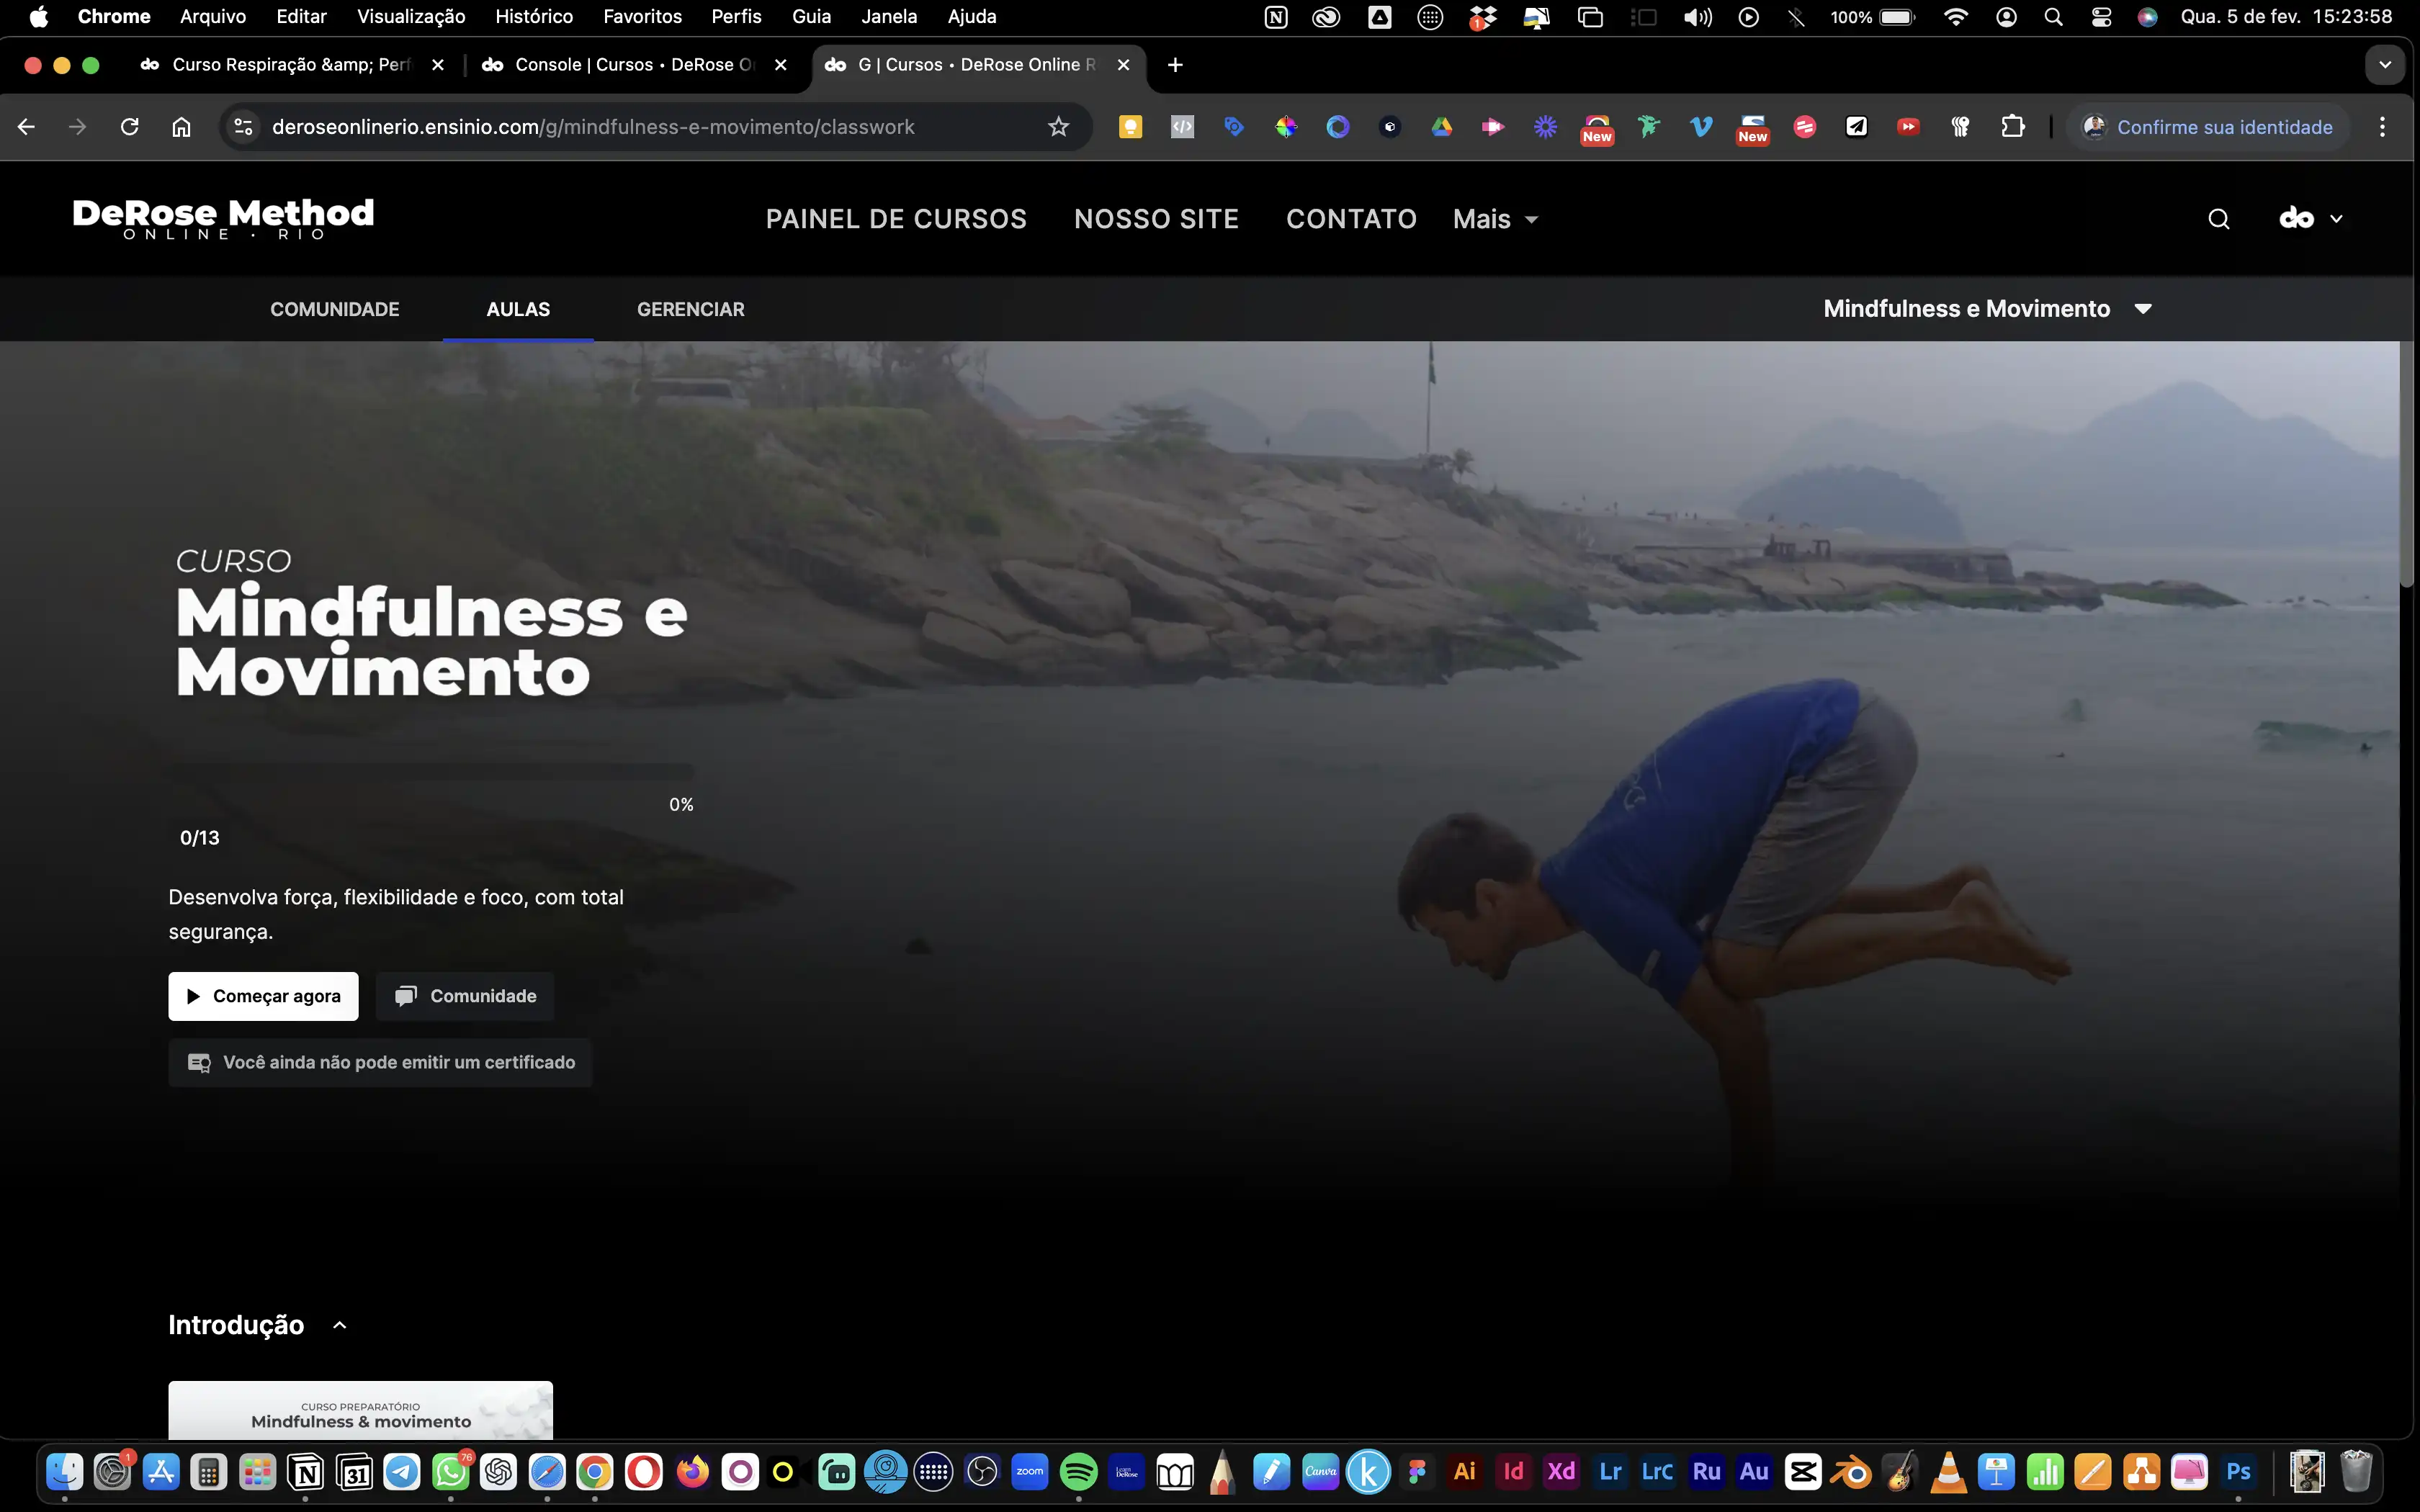Image resolution: width=2420 pixels, height=1512 pixels.
Task: Collapse the Introdução section
Action: (340, 1325)
